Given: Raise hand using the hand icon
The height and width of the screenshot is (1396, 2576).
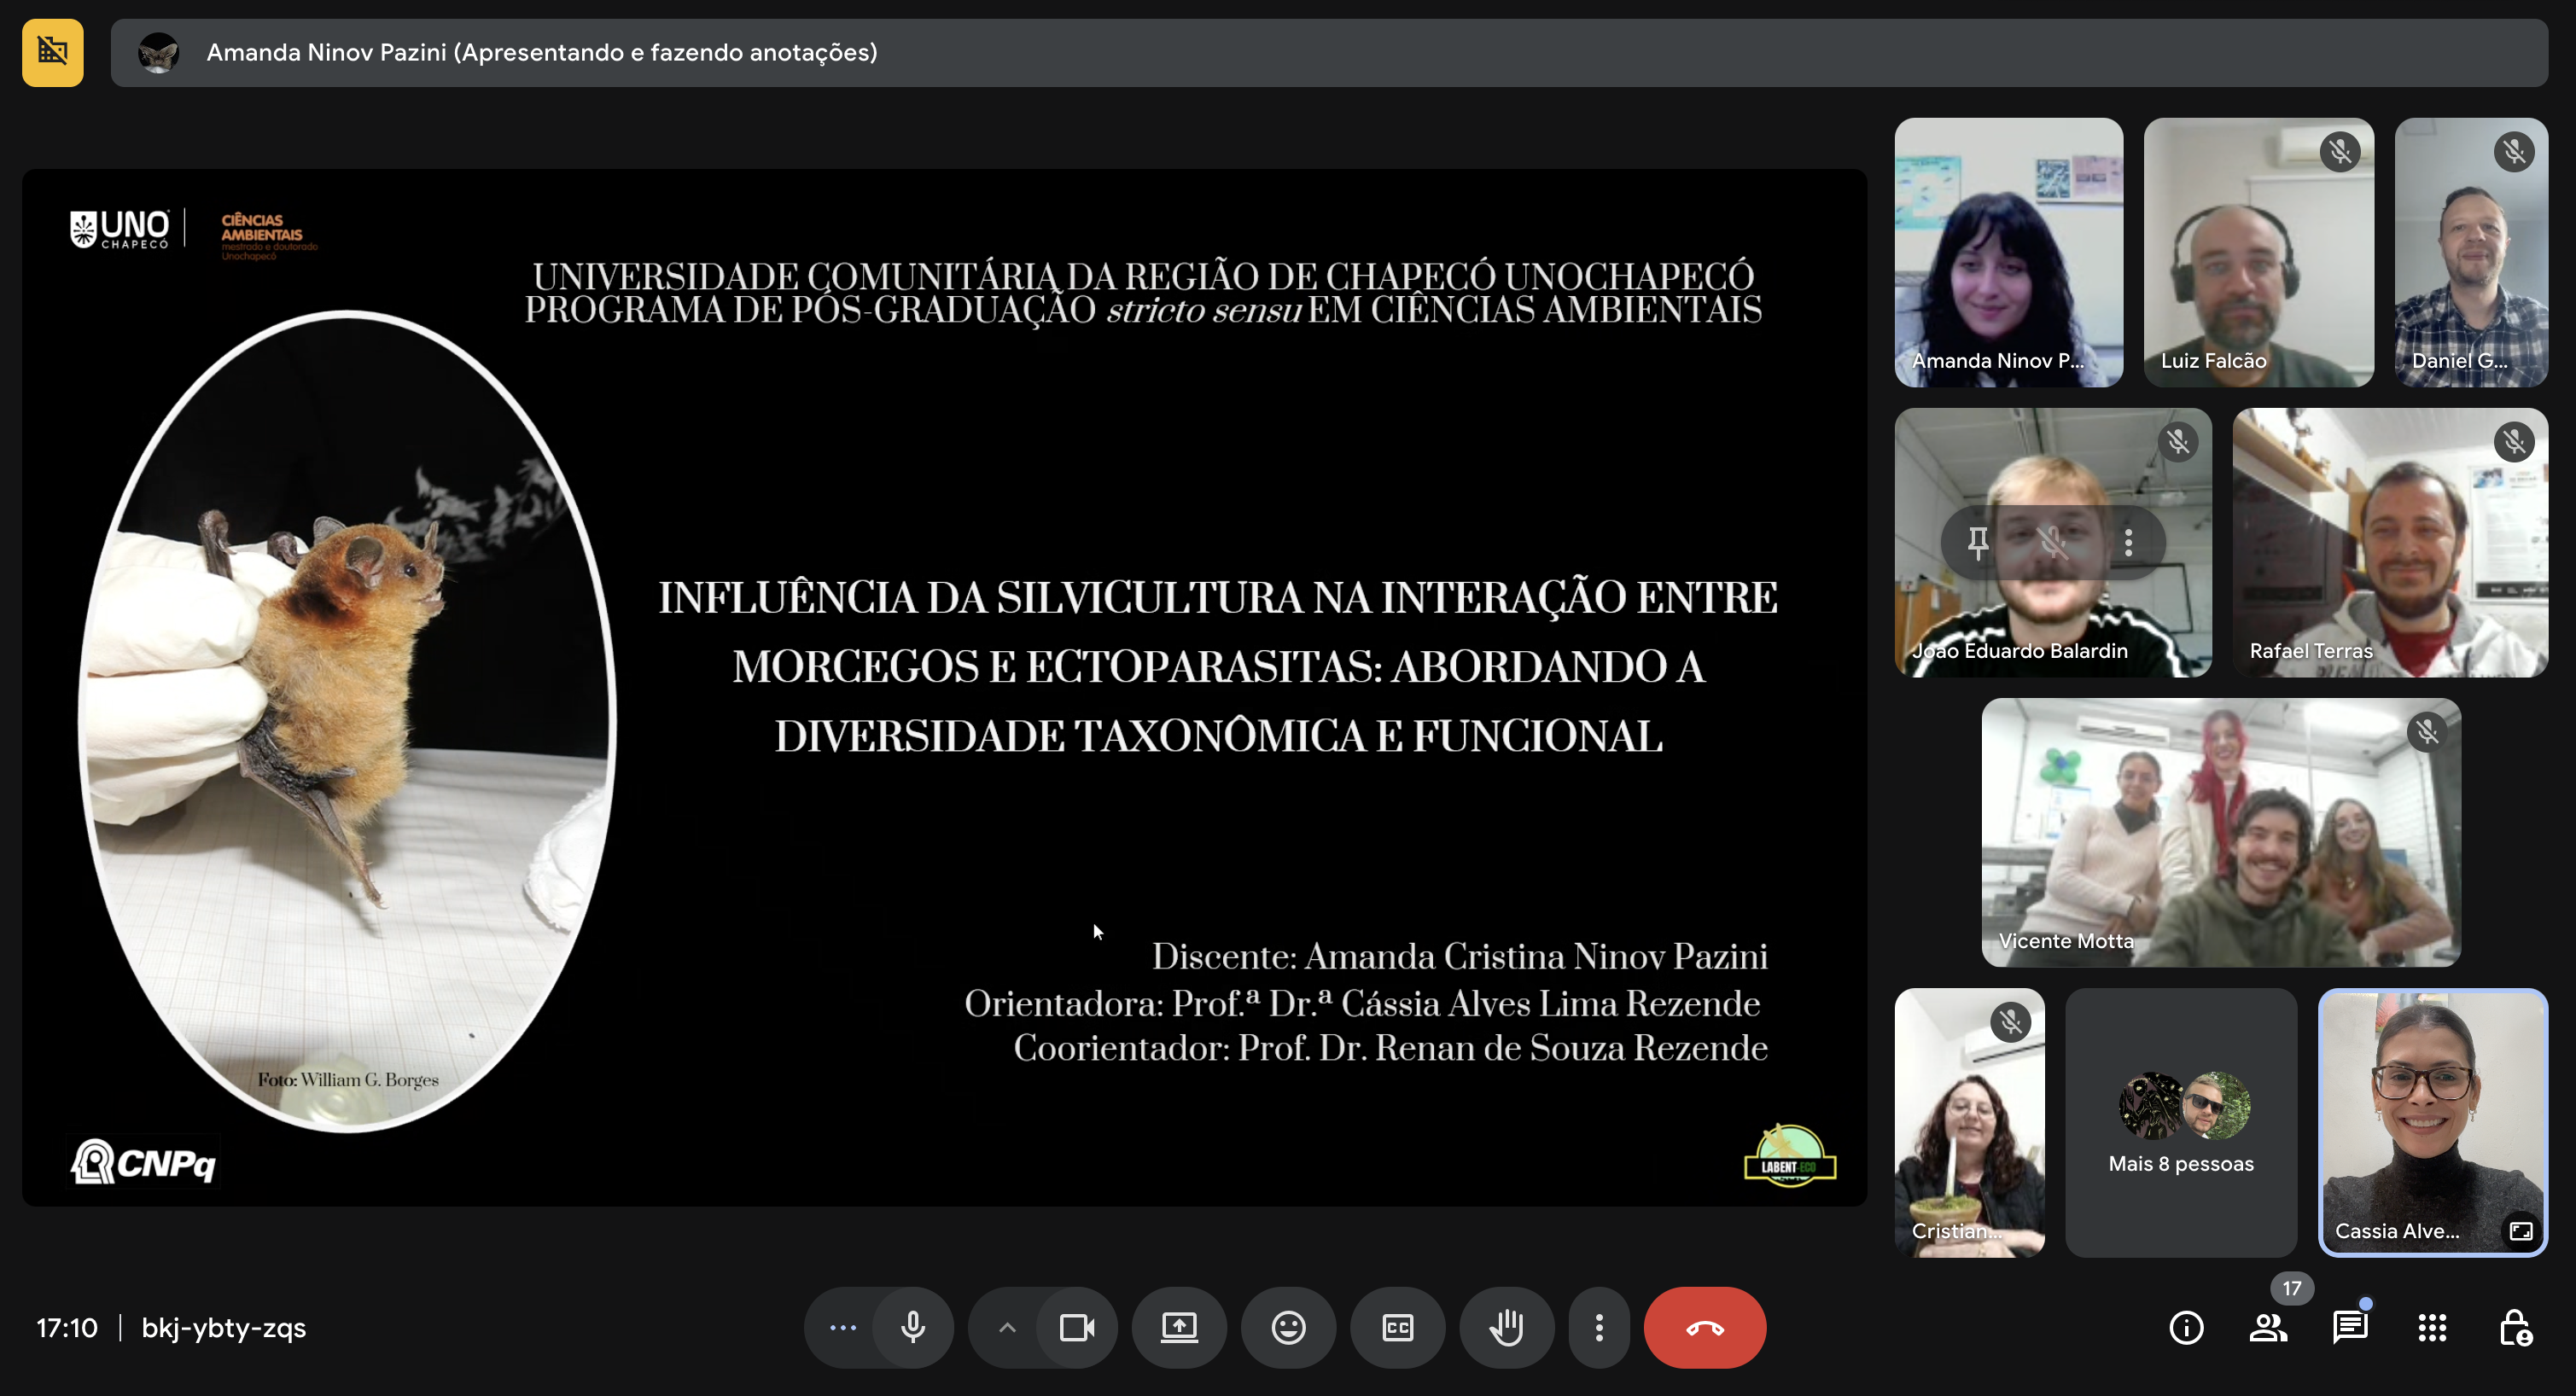Looking at the screenshot, I should pyautogui.click(x=1506, y=1327).
